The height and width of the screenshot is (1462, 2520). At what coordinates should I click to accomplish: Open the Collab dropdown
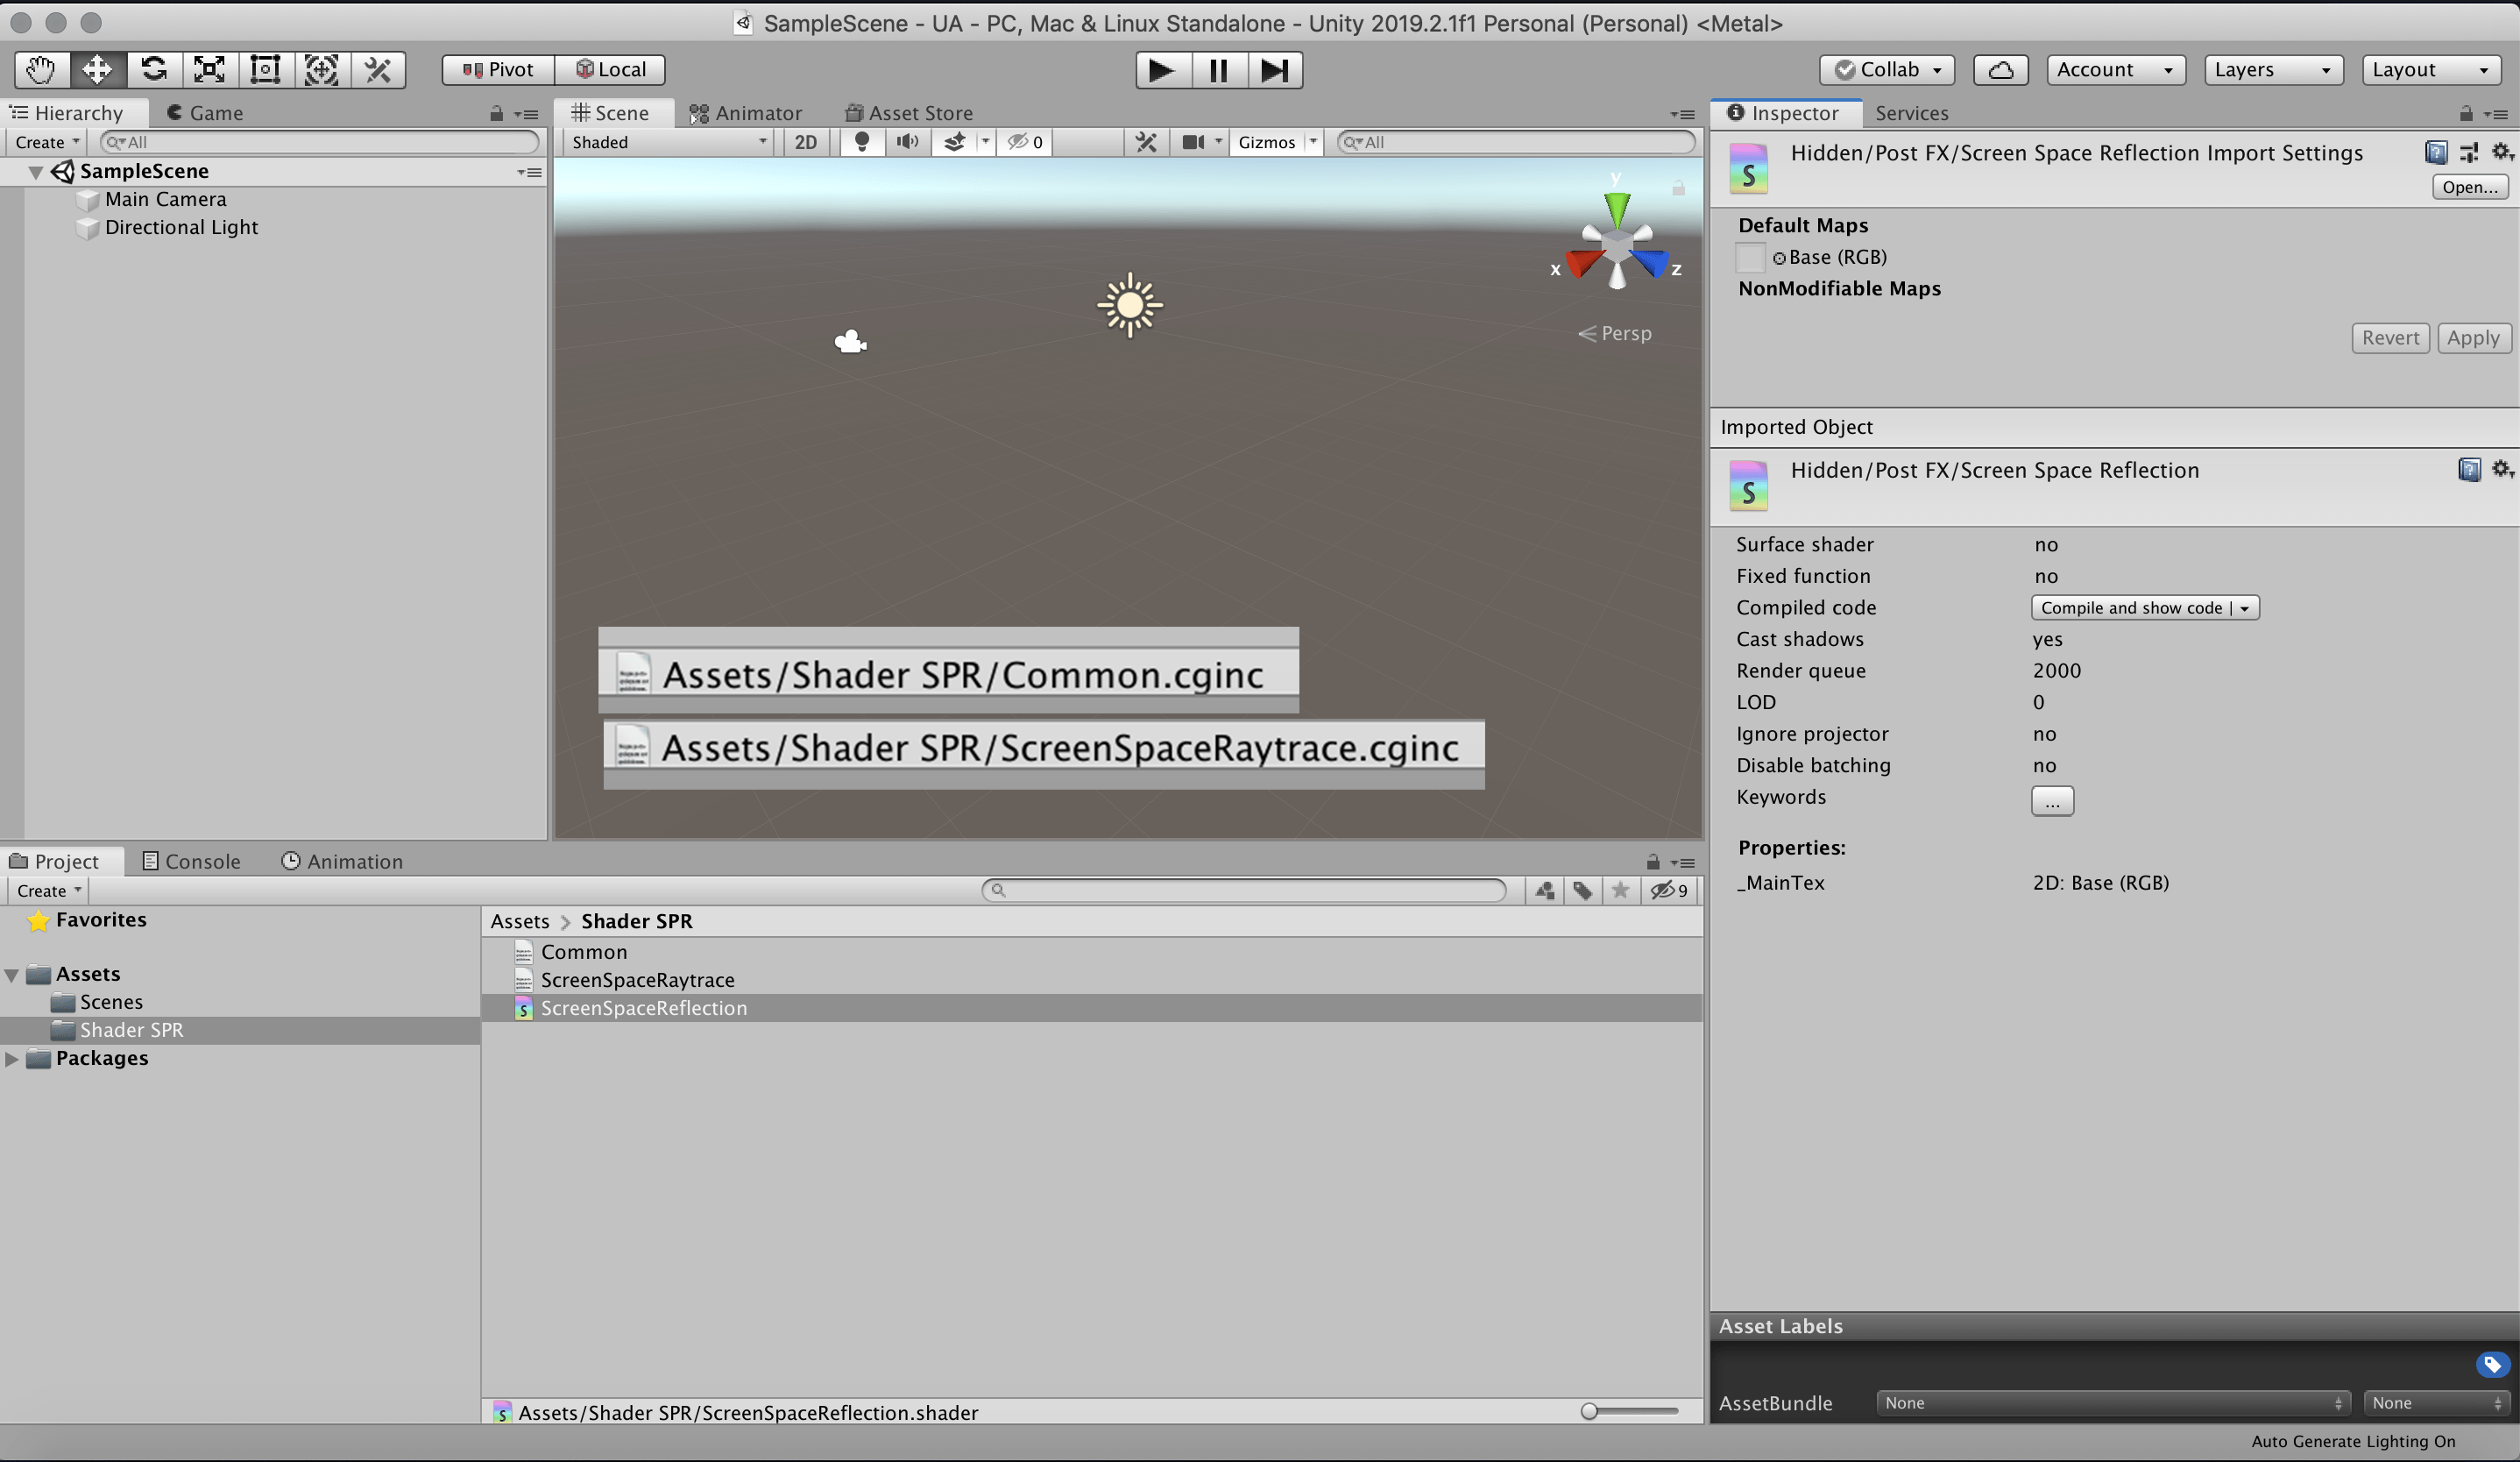tap(1887, 70)
